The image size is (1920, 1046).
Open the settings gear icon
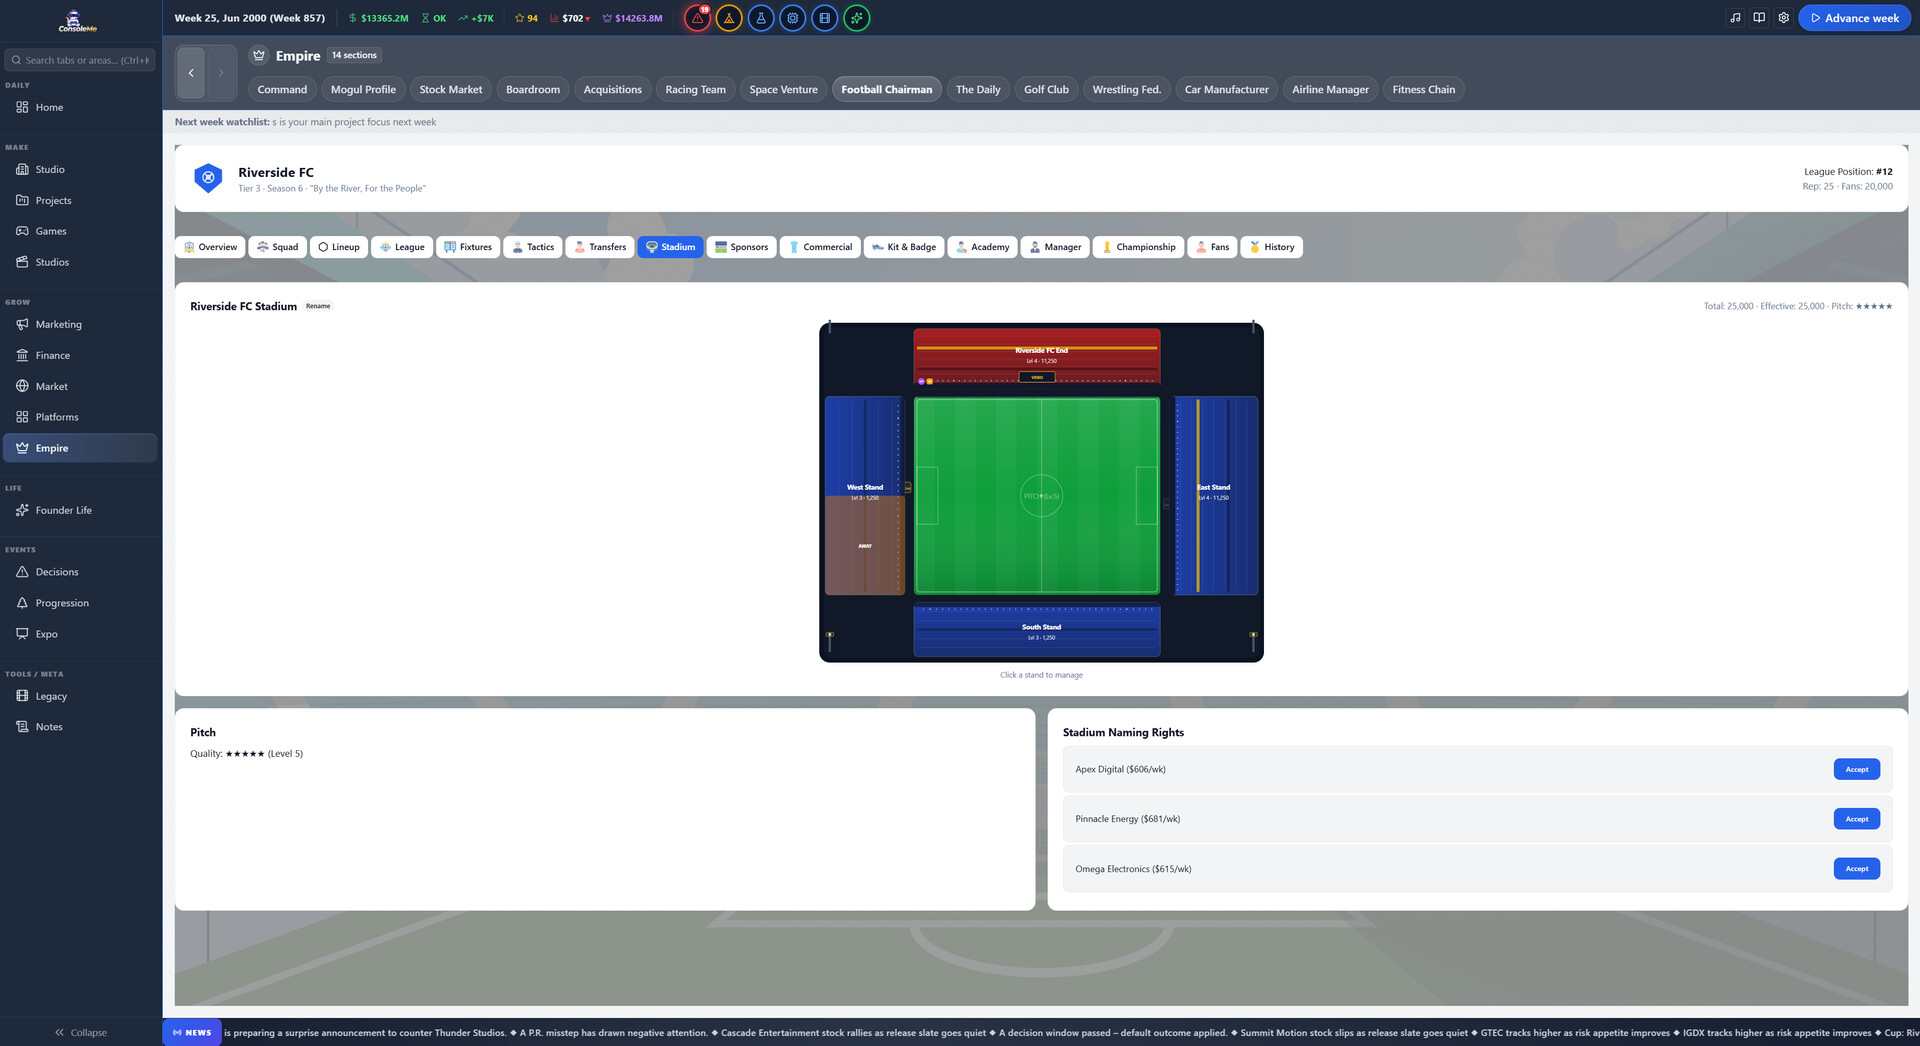click(x=1783, y=18)
